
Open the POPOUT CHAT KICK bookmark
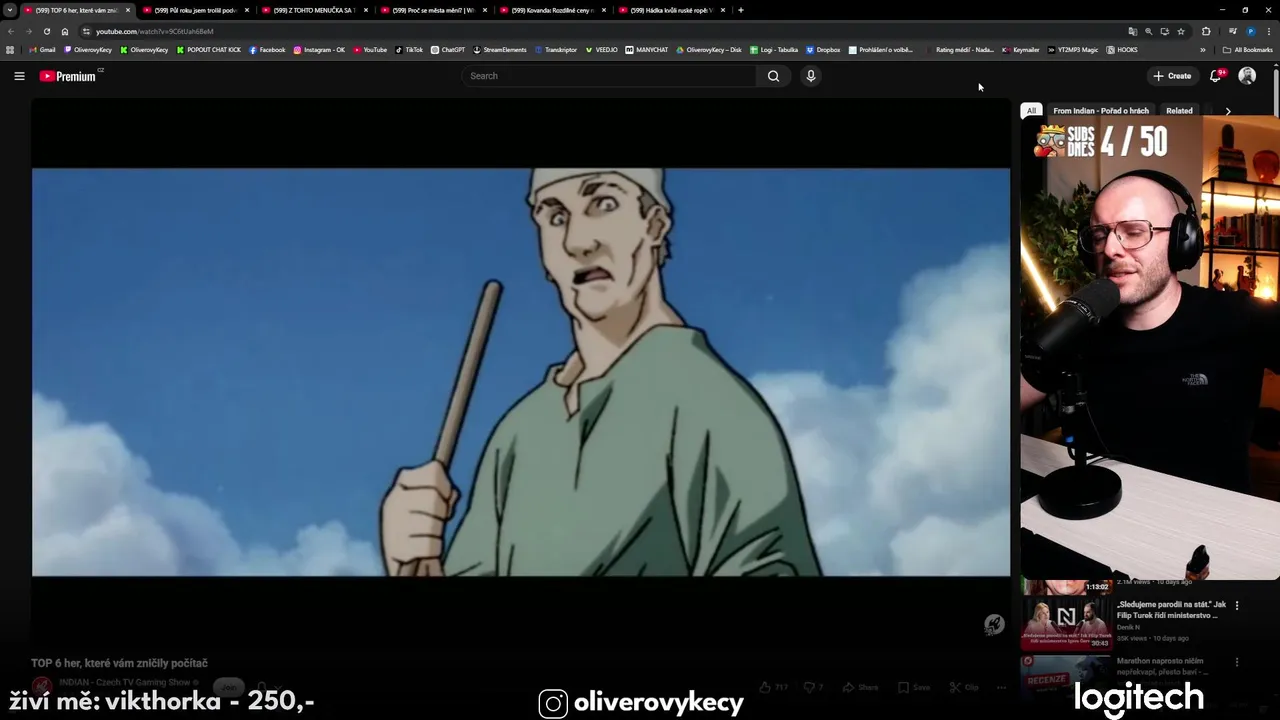pos(208,50)
